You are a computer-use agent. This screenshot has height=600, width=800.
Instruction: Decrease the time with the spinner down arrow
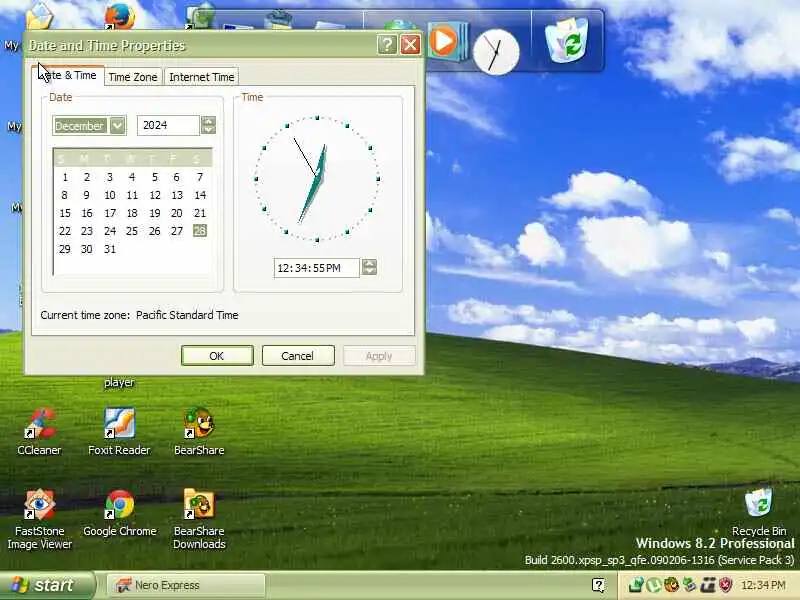pyautogui.click(x=369, y=272)
